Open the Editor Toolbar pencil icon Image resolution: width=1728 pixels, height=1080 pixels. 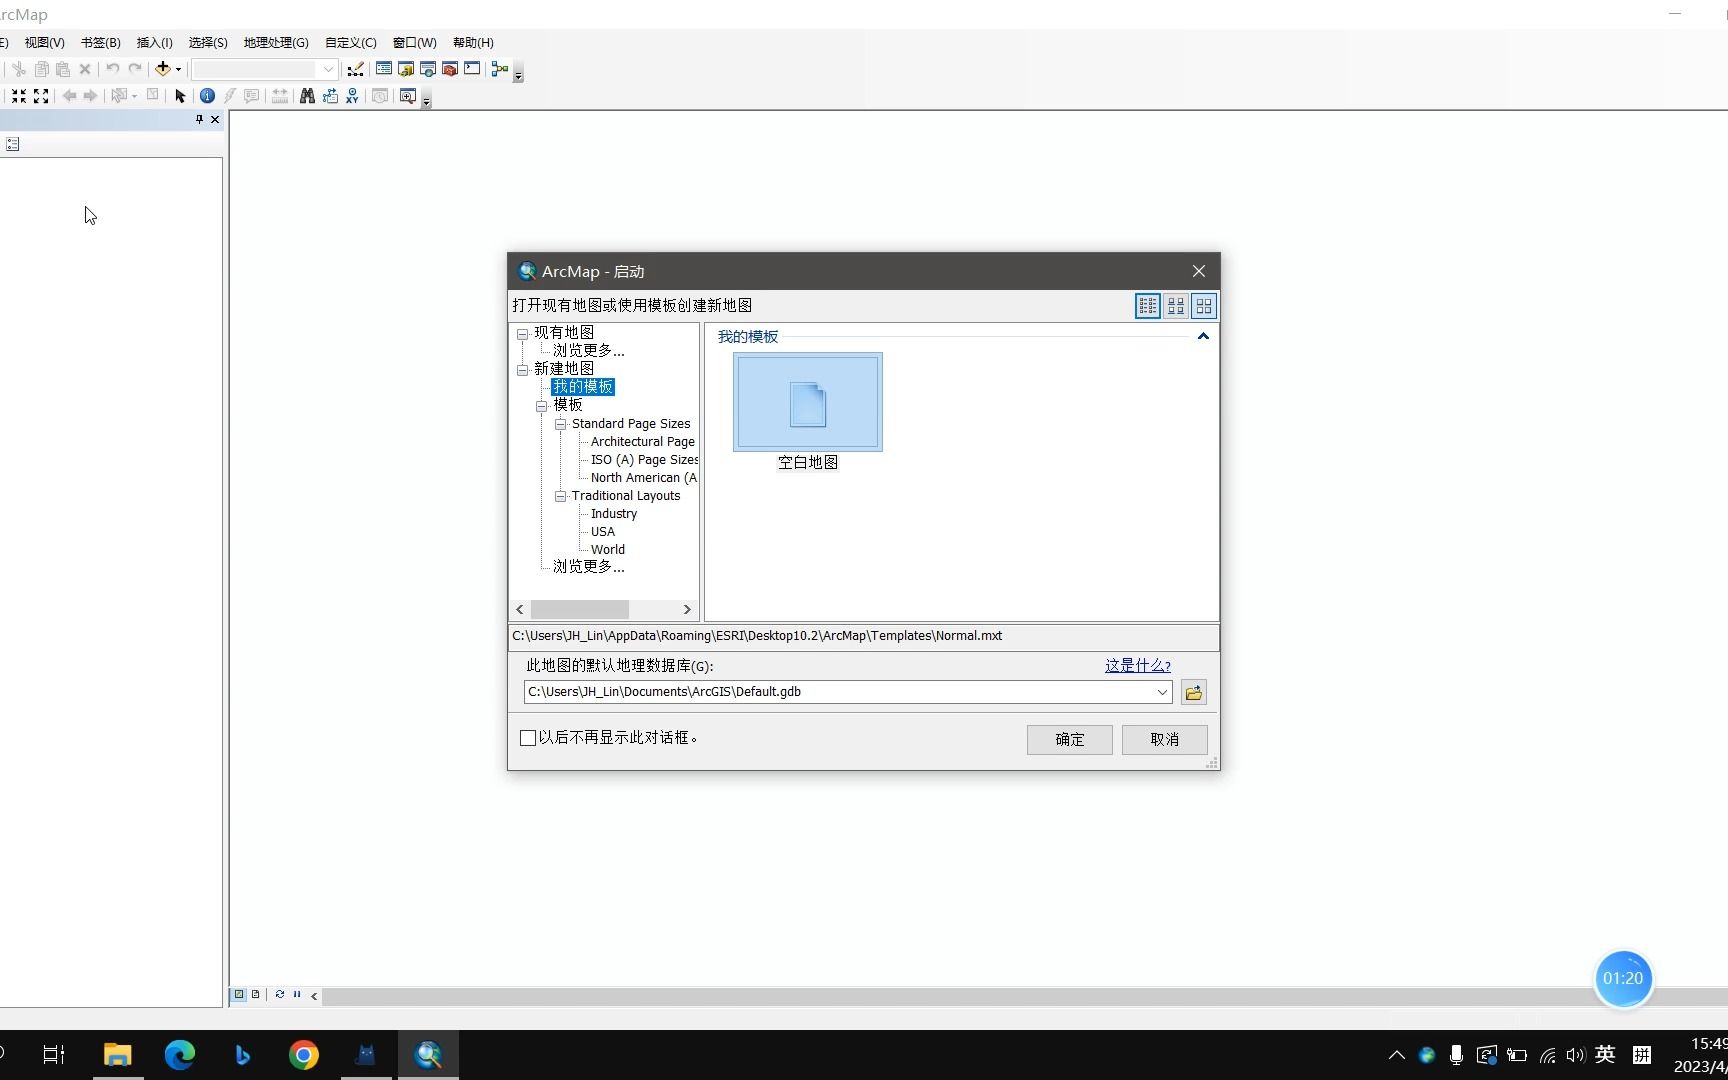tap(355, 69)
